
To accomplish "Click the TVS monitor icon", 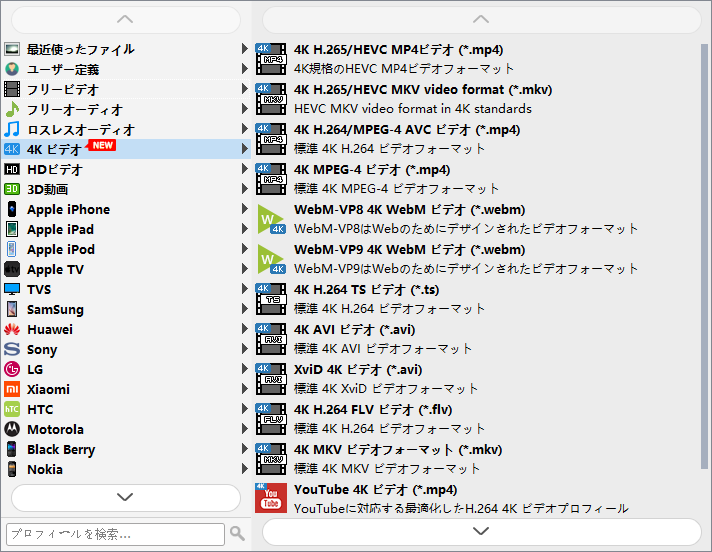I will [x=12, y=289].
